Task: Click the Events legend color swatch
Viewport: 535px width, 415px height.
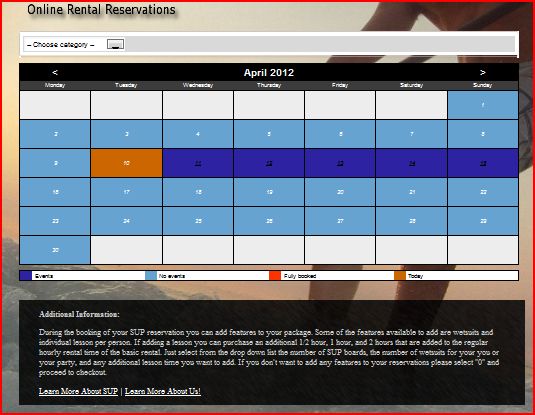Action: 26,276
